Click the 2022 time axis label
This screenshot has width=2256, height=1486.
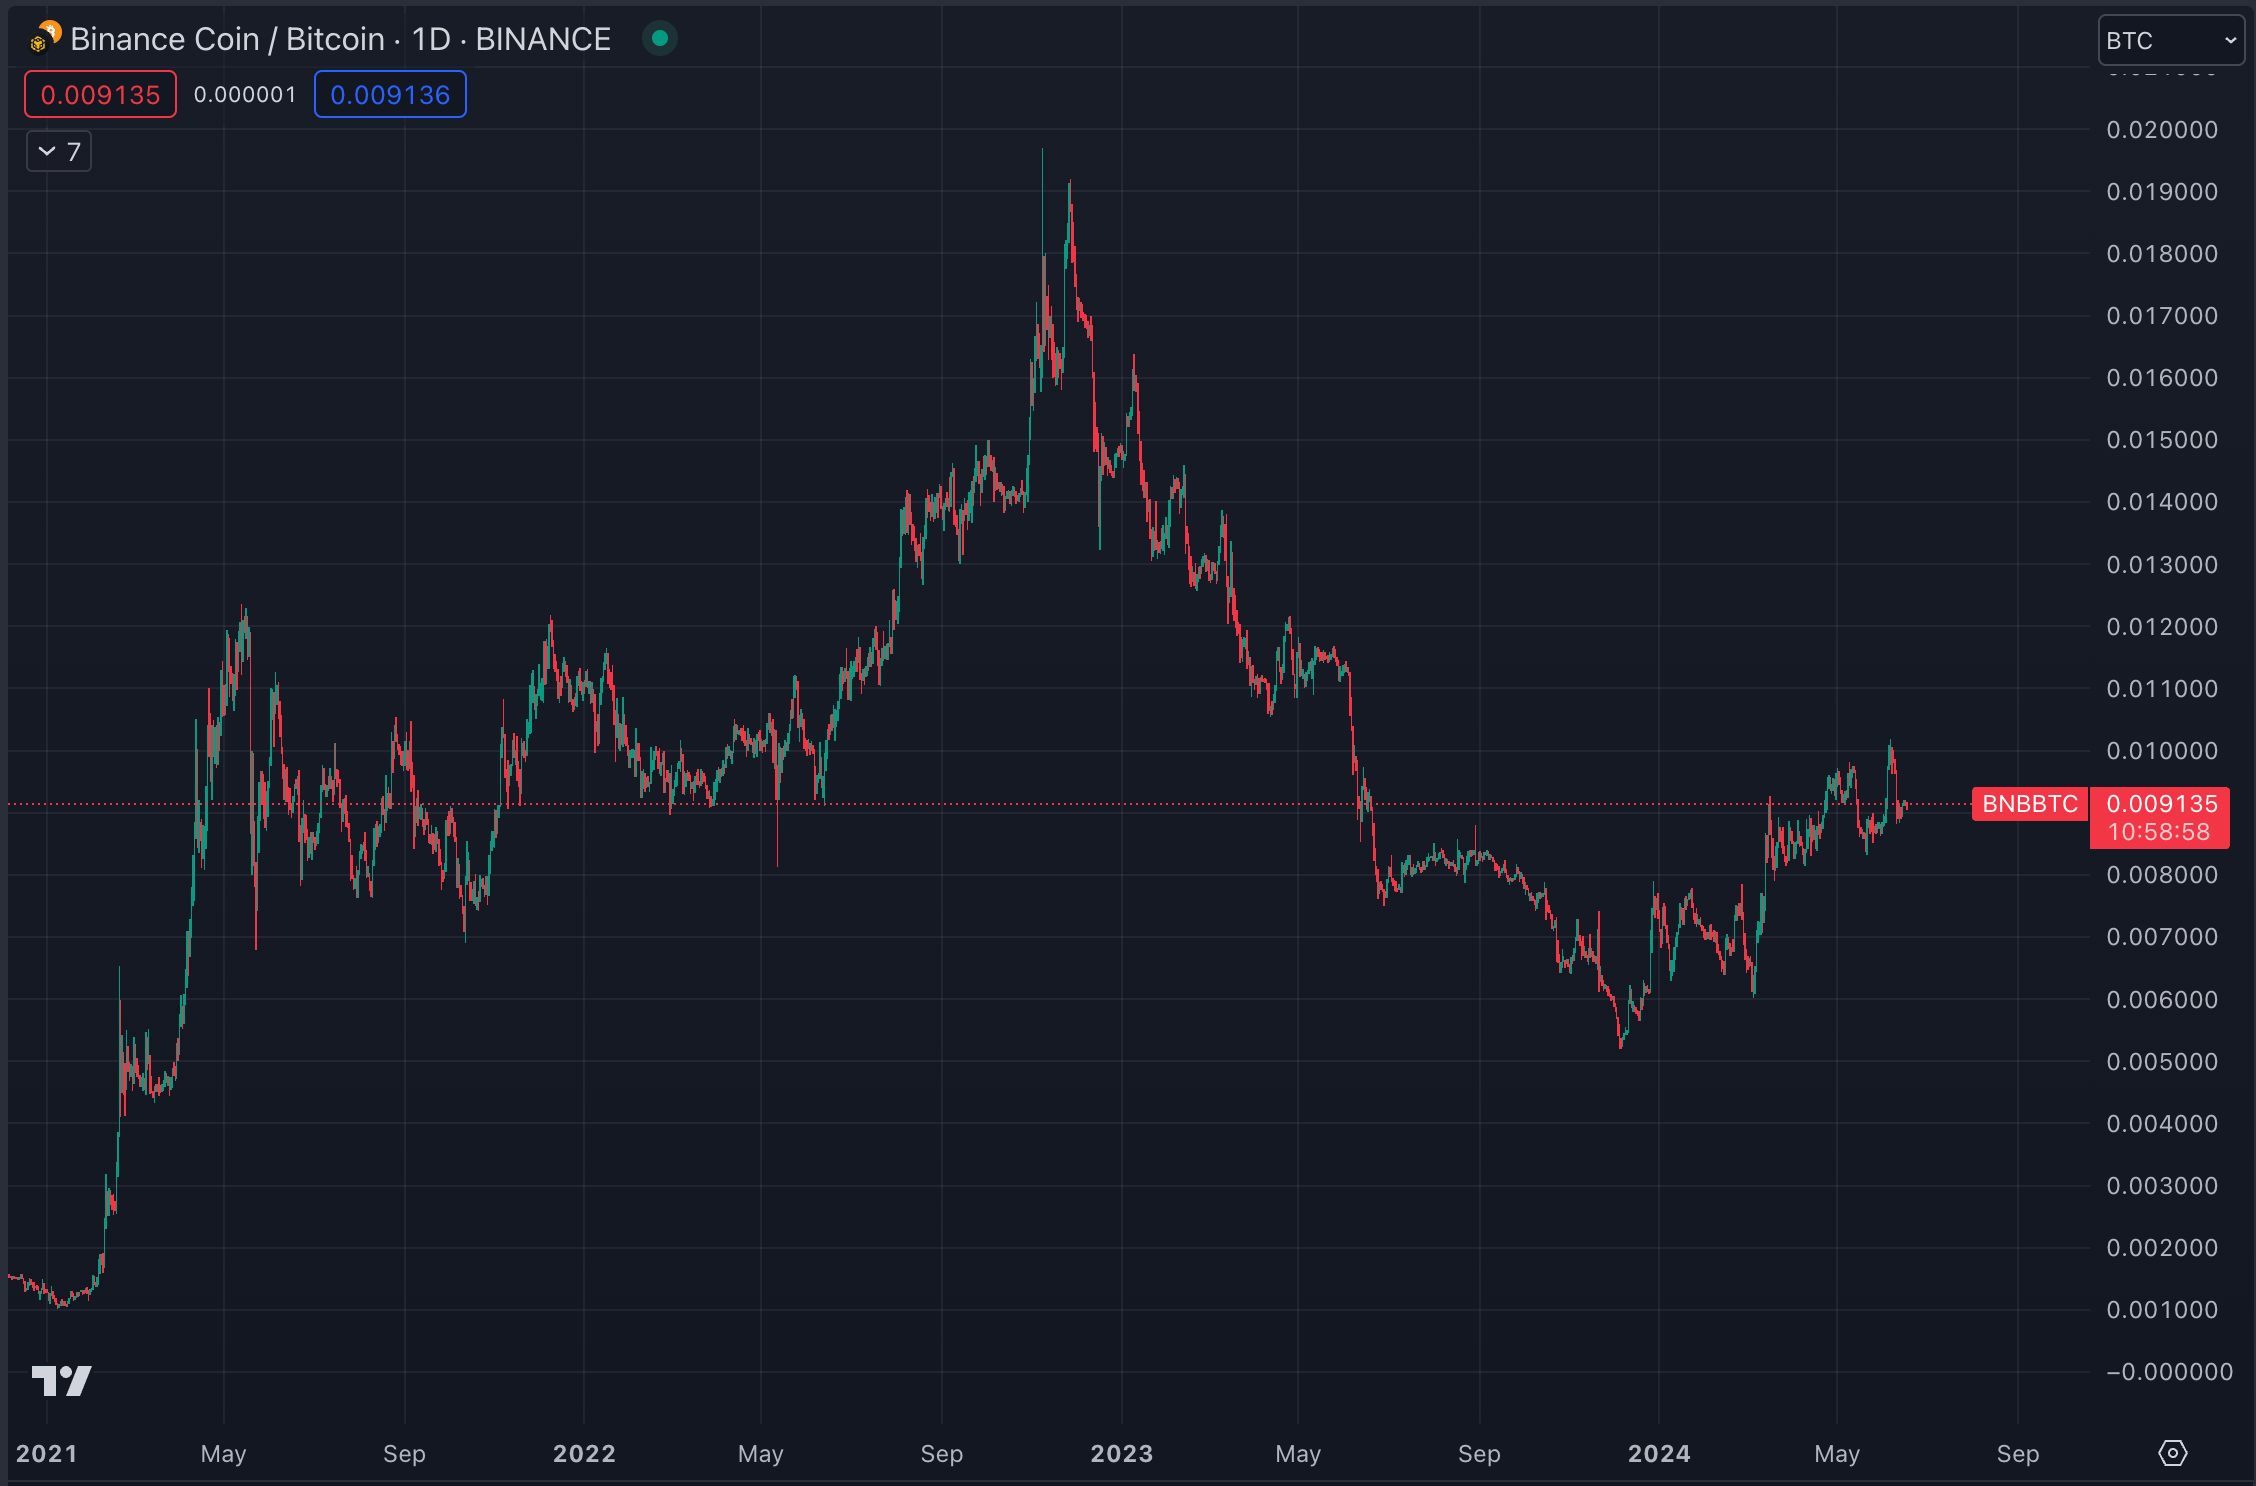pos(584,1454)
